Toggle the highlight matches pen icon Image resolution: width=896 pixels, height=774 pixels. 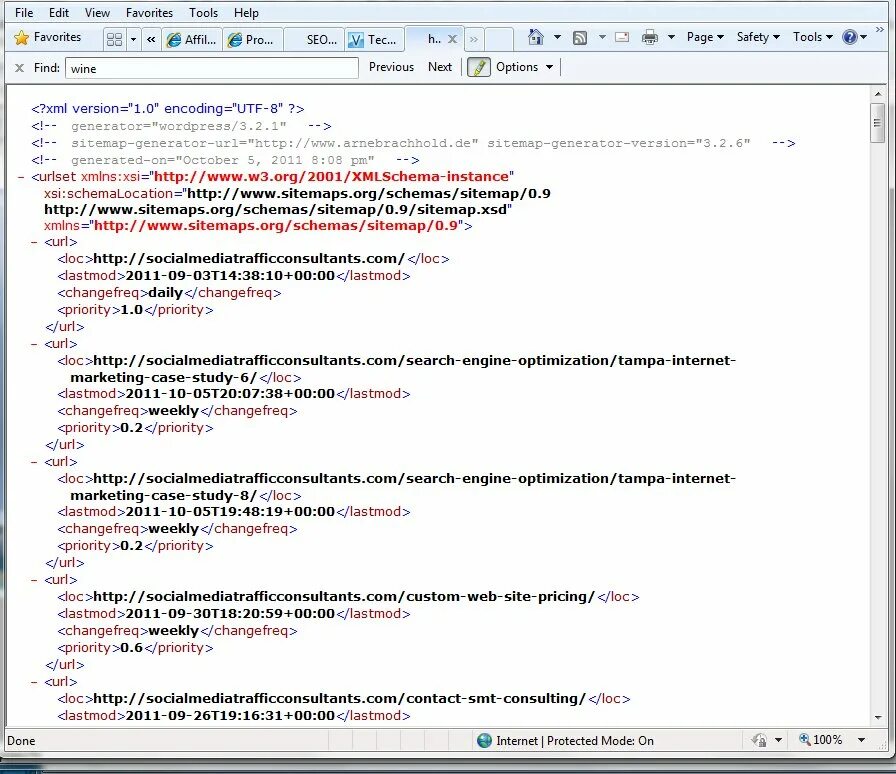(x=479, y=67)
